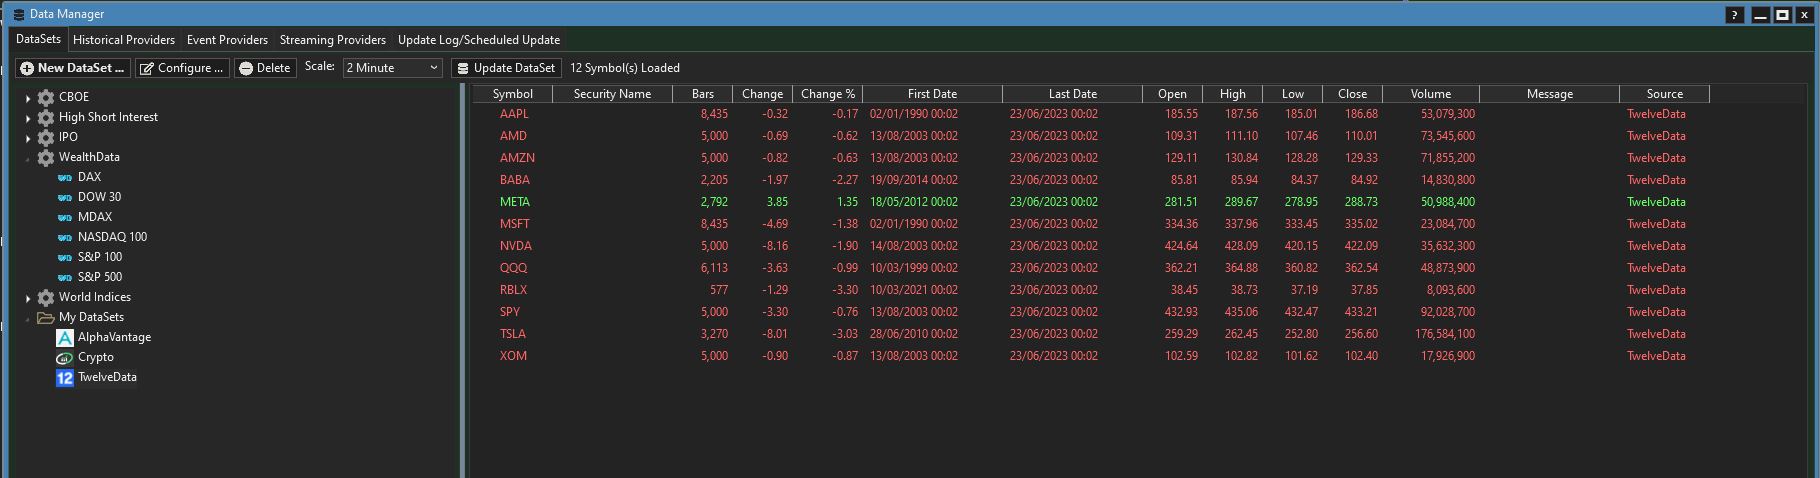Click the WealthData gear icon
Image resolution: width=1820 pixels, height=478 pixels.
(x=46, y=157)
